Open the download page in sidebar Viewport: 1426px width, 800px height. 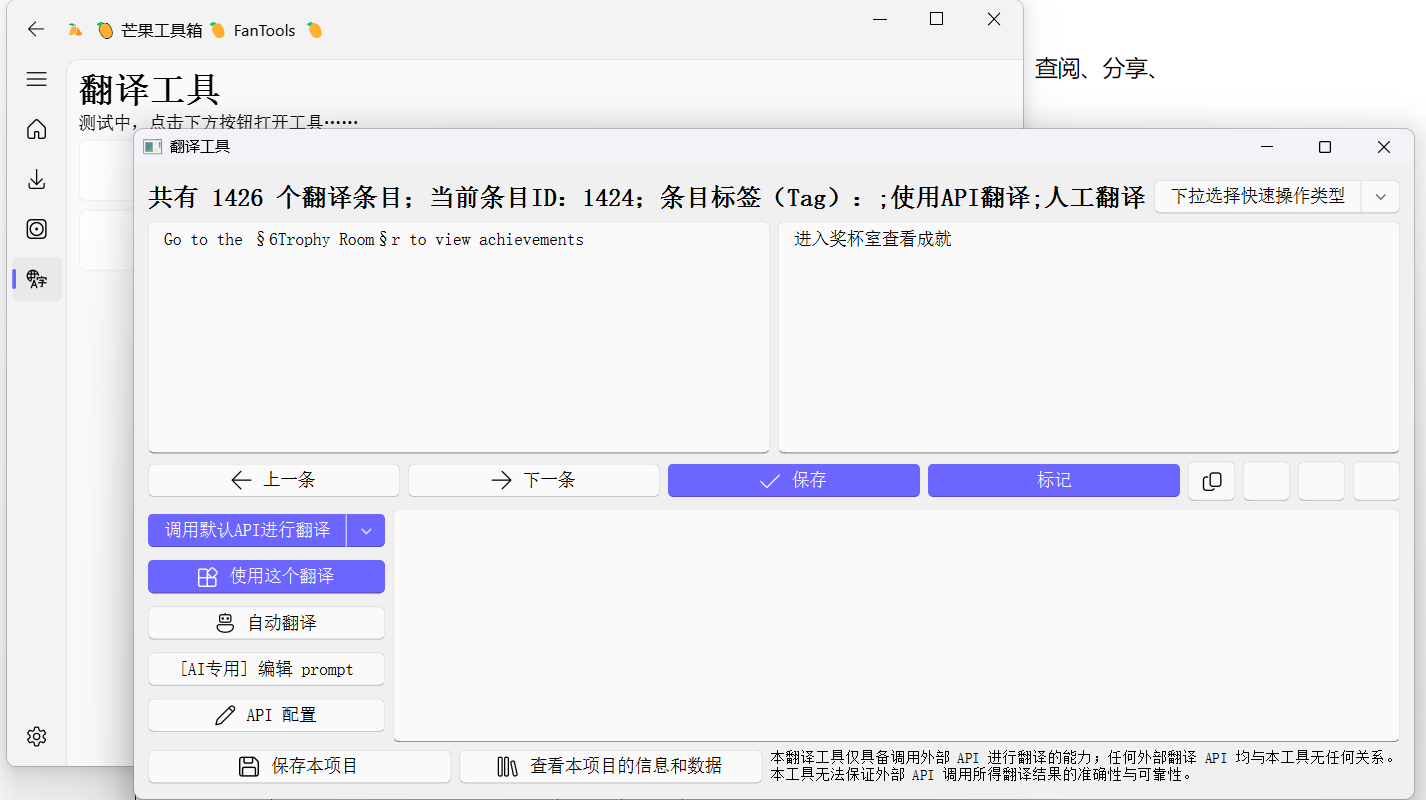point(37,179)
